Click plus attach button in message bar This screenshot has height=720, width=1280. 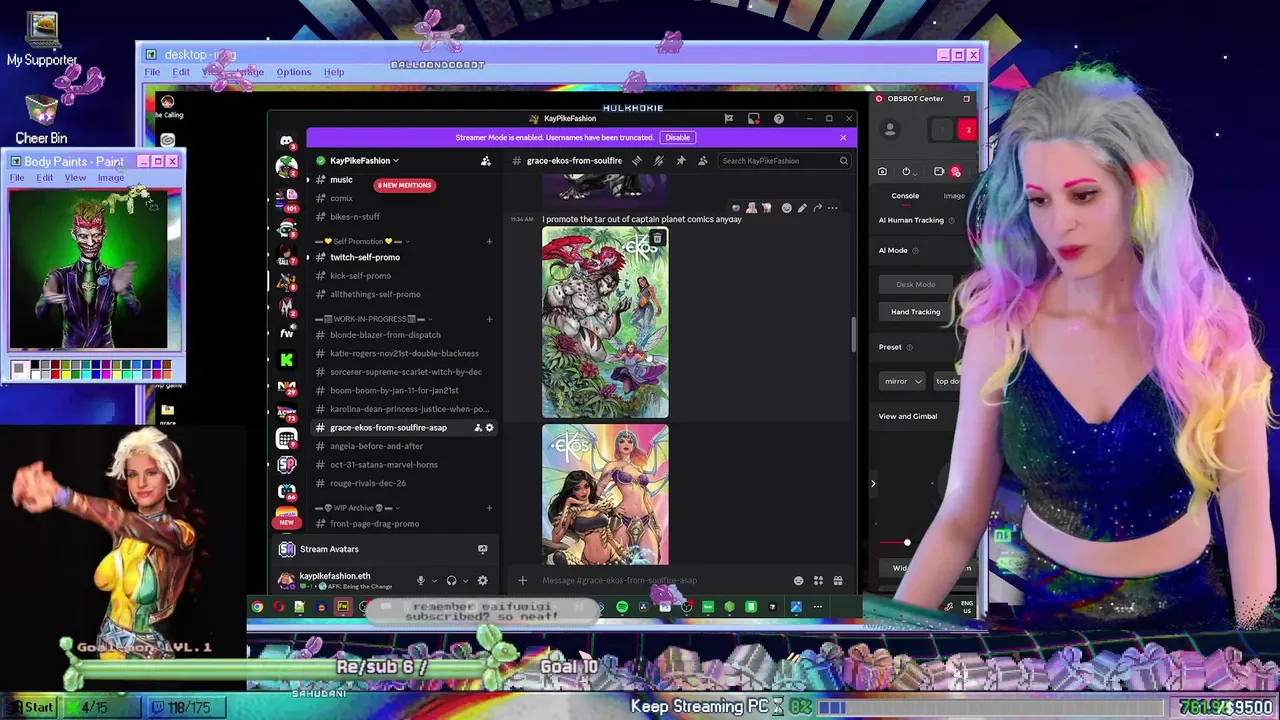[x=522, y=580]
